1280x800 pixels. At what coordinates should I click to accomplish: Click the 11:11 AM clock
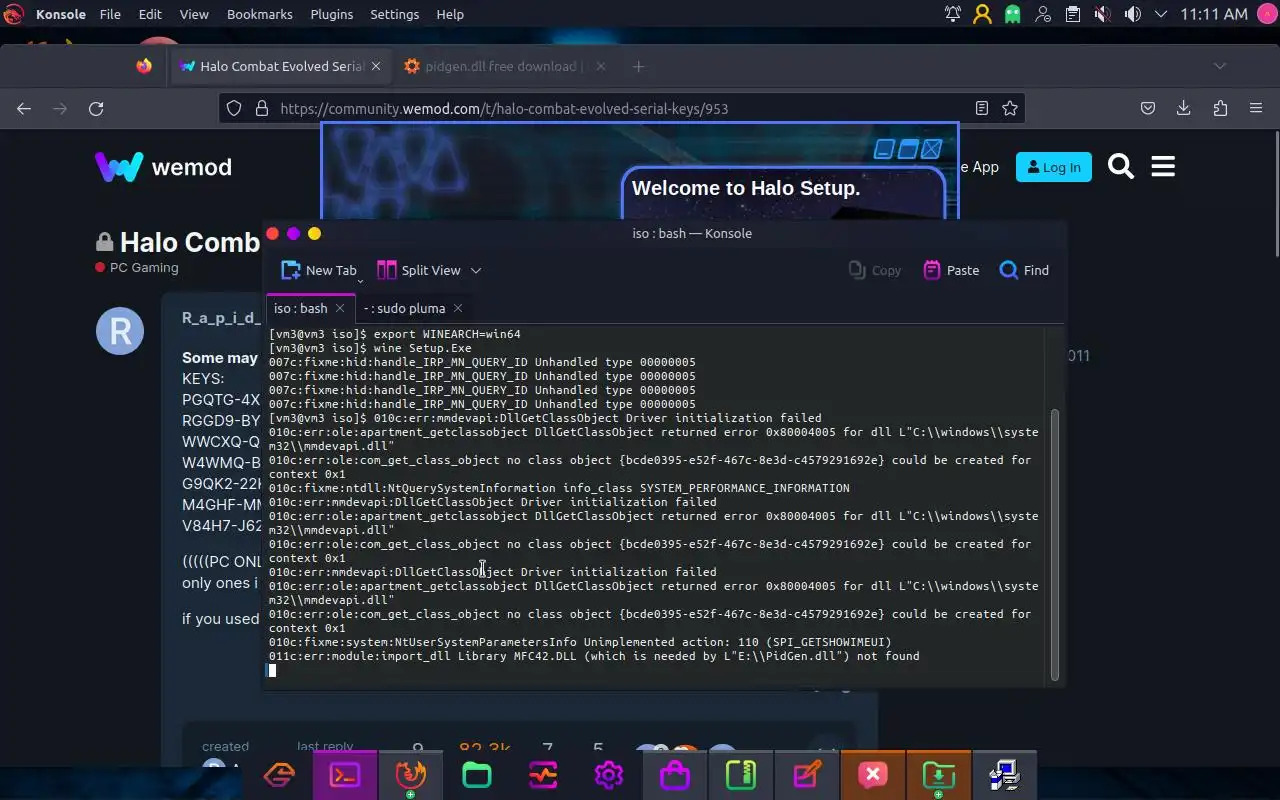tap(1214, 14)
